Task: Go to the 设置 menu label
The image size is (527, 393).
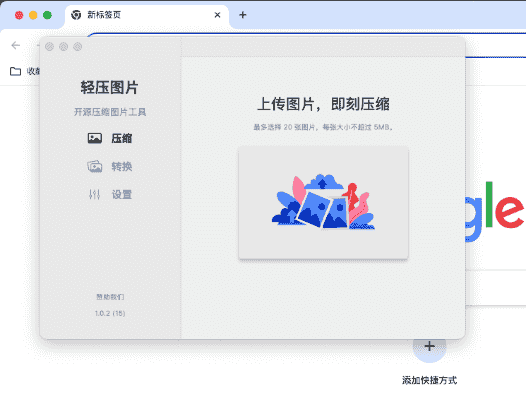Action: tap(122, 194)
